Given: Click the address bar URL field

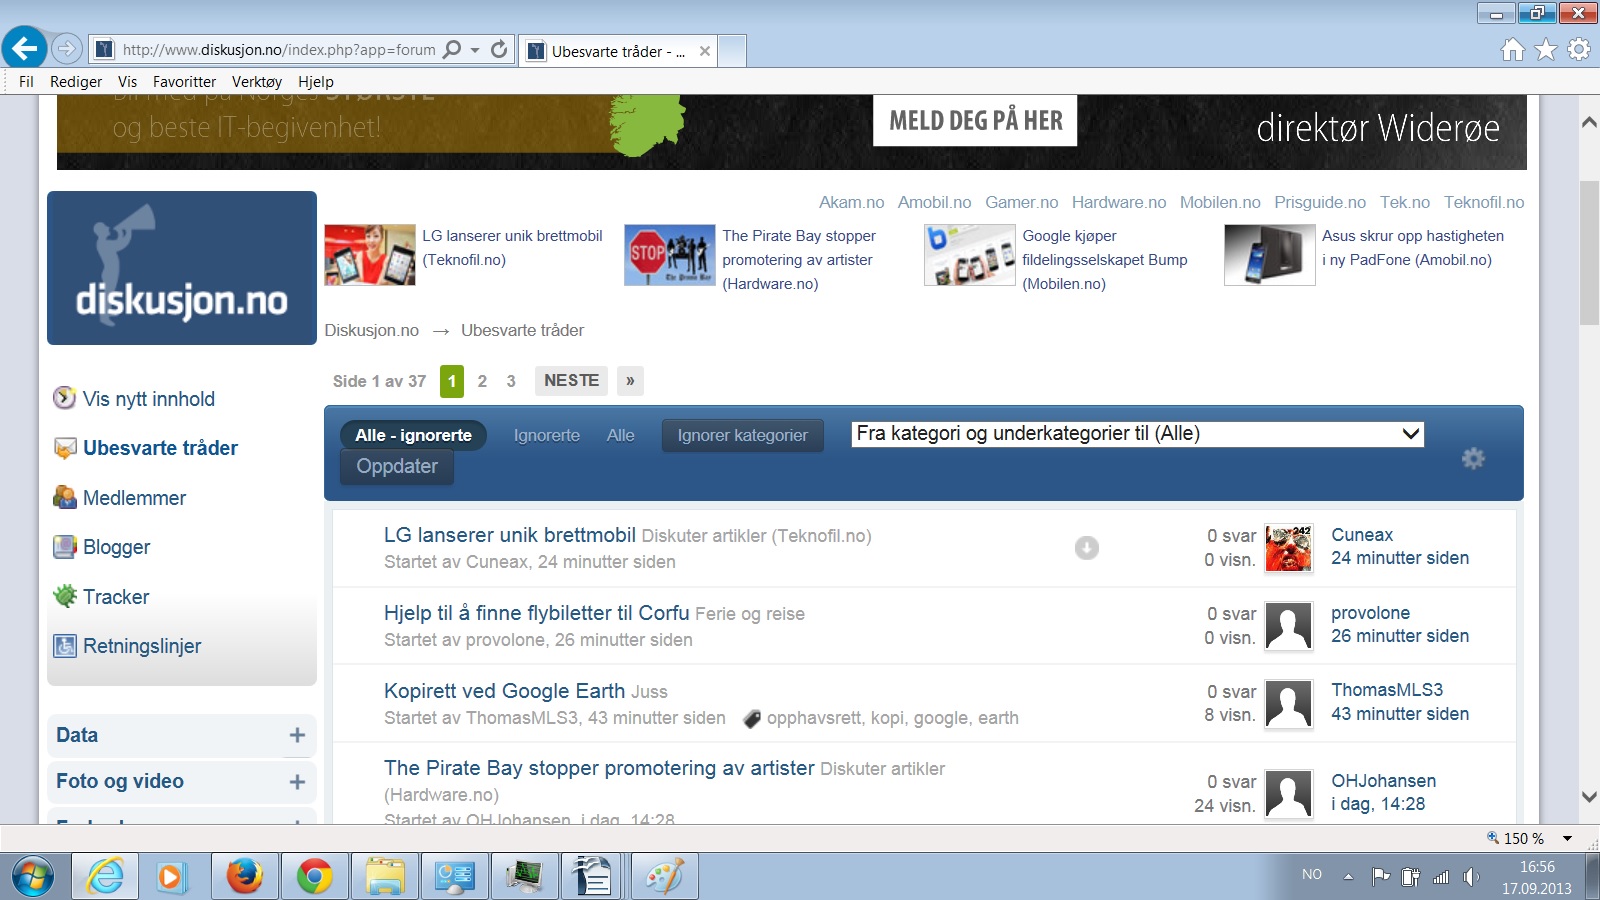Looking at the screenshot, I should (x=278, y=49).
